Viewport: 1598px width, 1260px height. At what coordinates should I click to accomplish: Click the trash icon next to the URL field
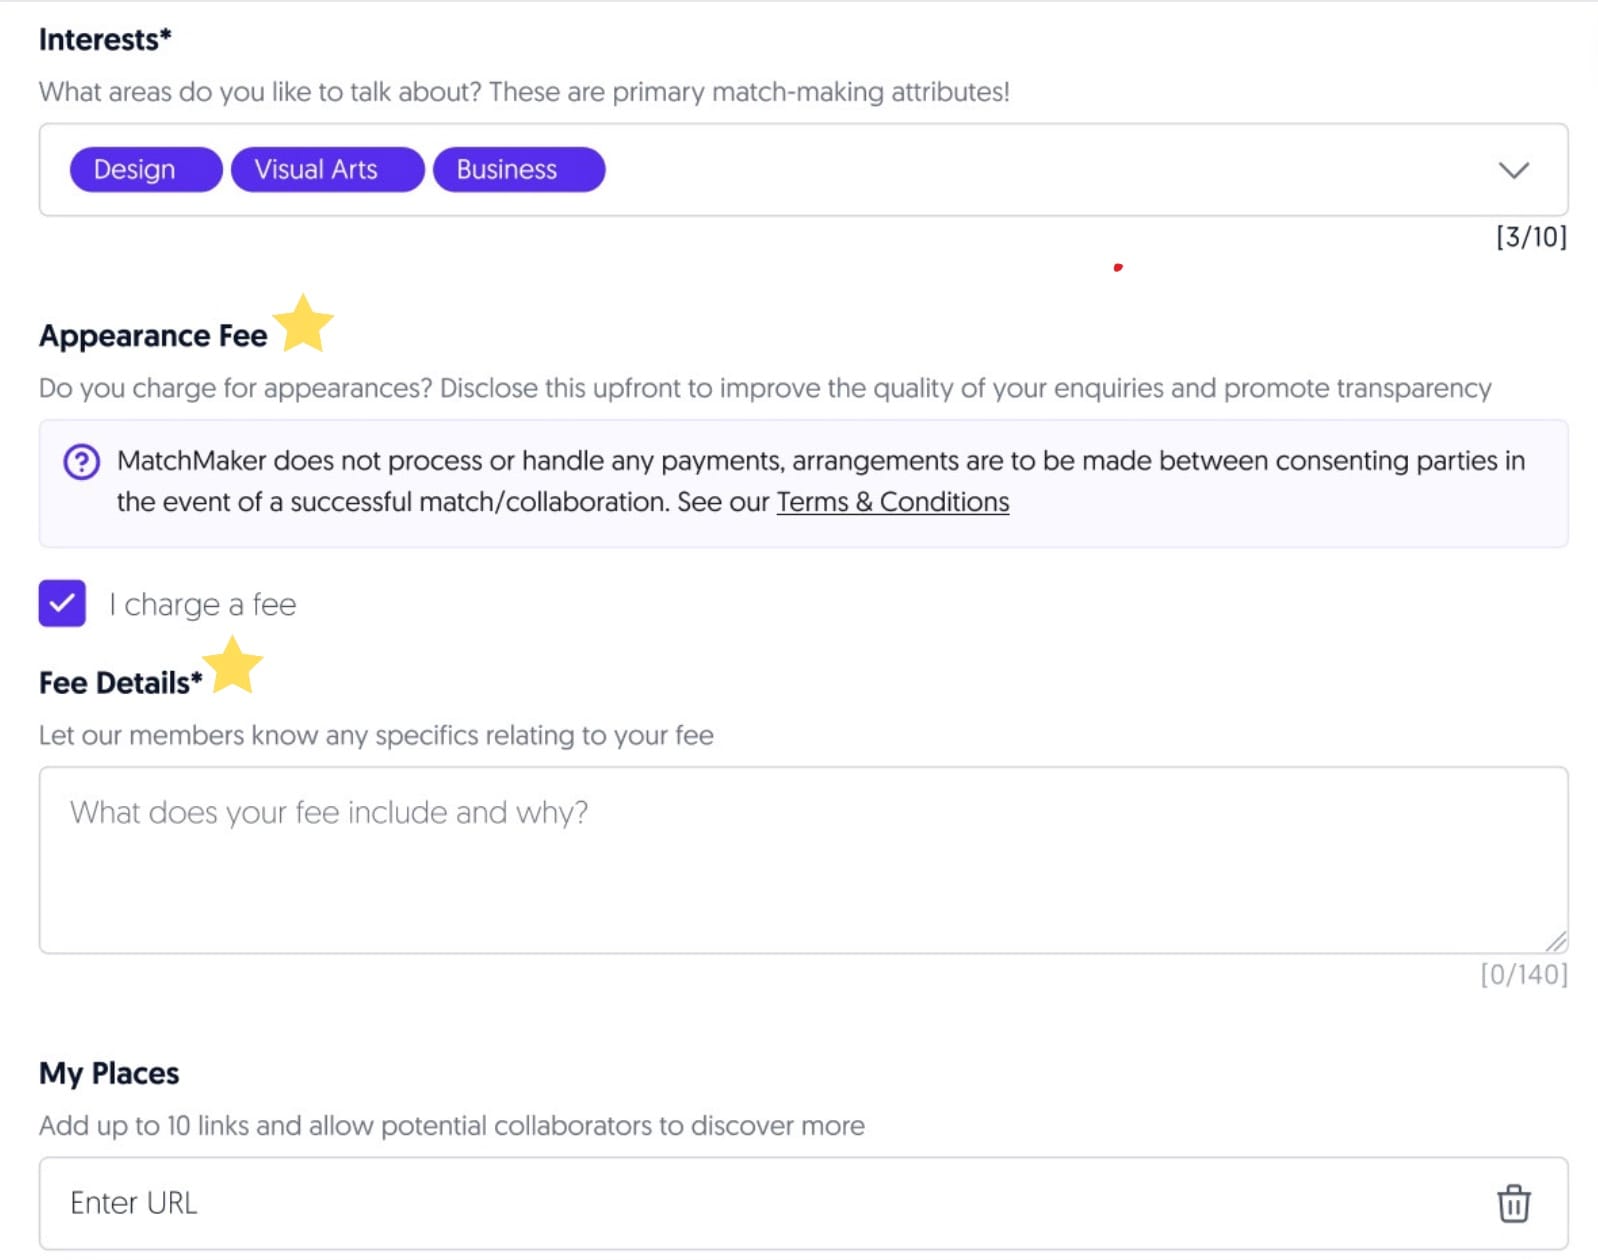(x=1513, y=1203)
